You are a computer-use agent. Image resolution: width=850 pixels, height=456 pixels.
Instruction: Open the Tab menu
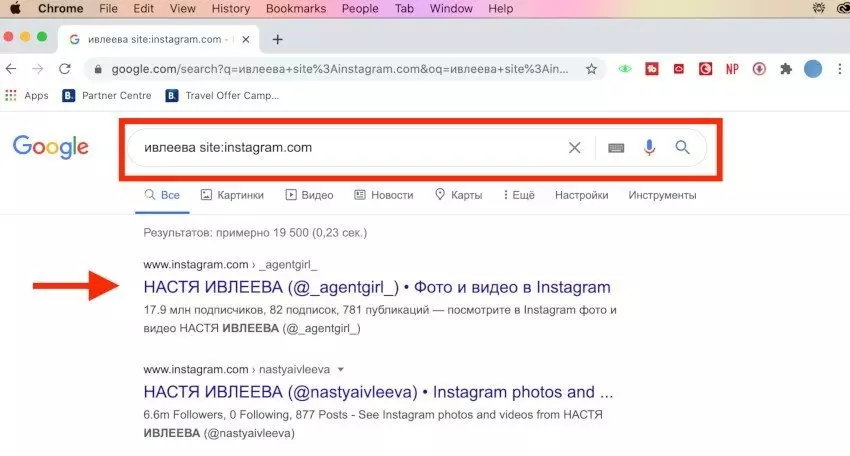coord(404,9)
